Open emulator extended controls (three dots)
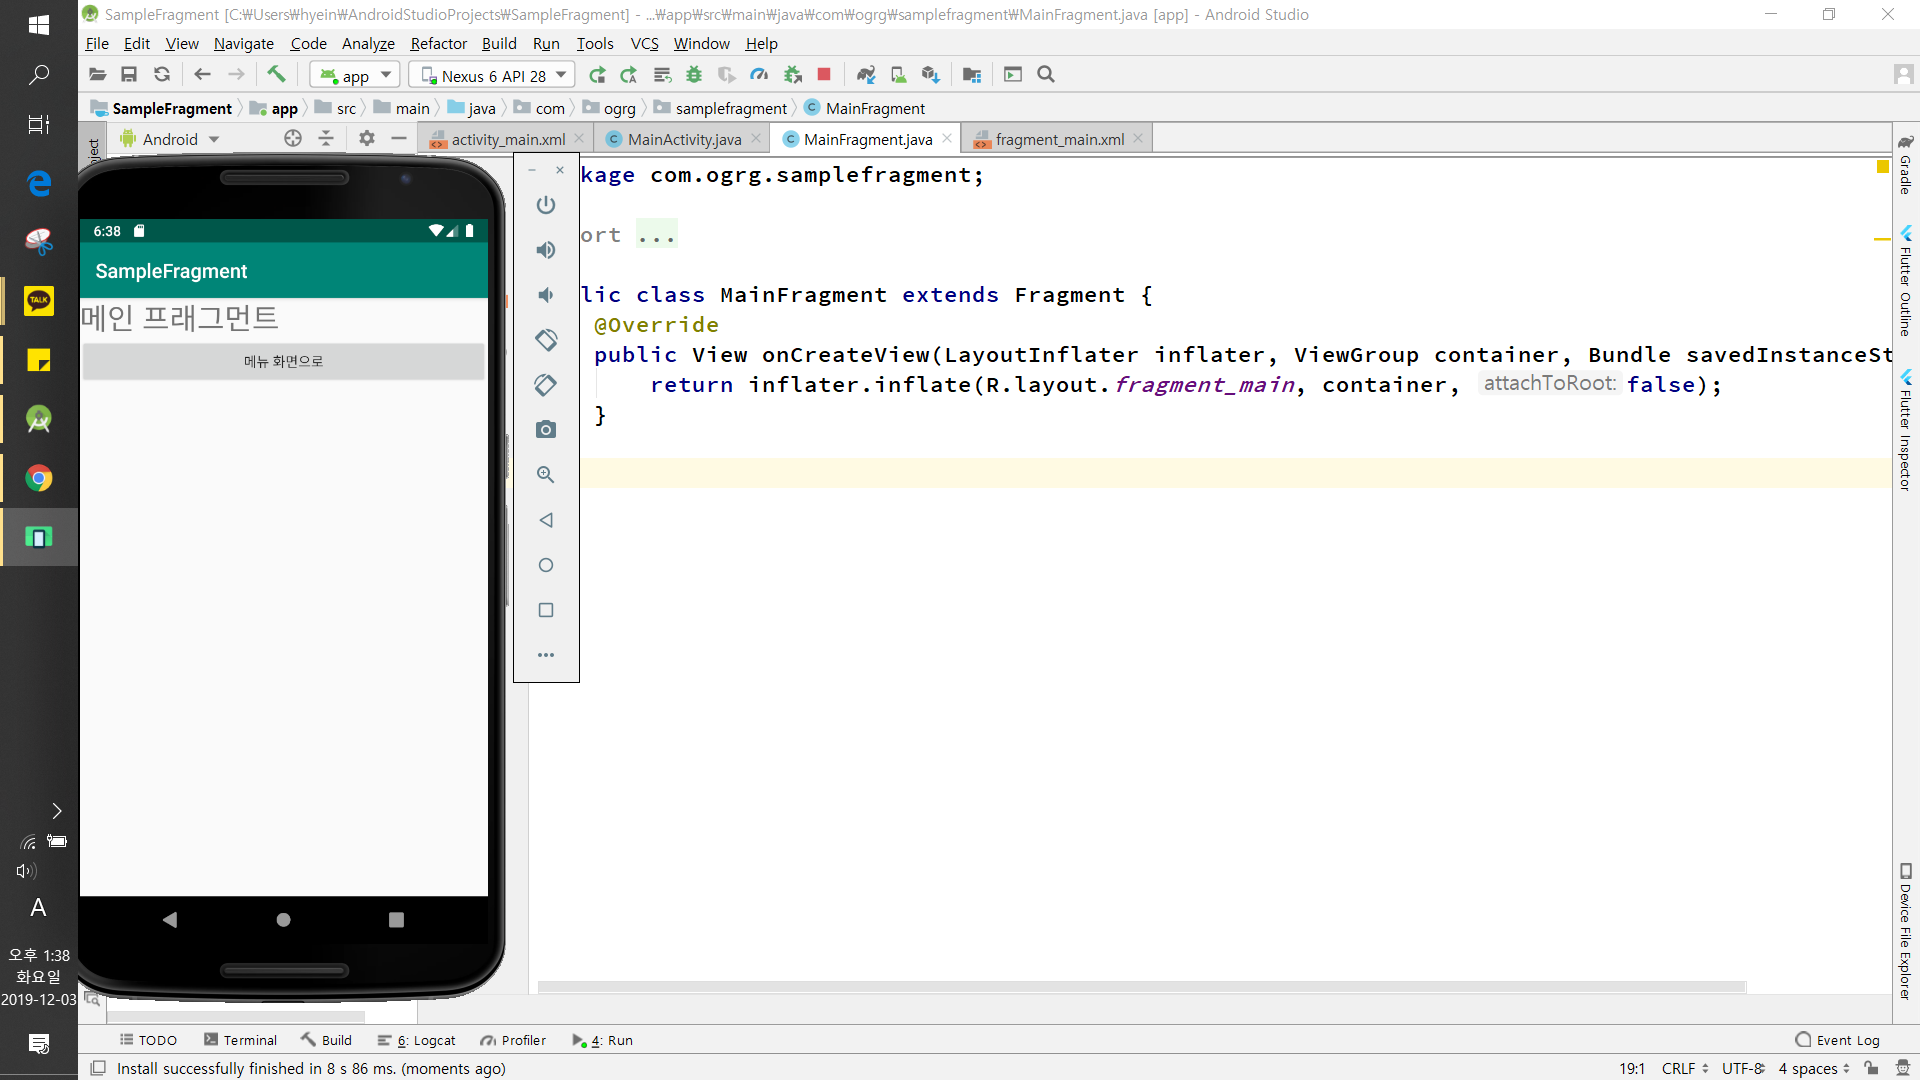Image resolution: width=1920 pixels, height=1080 pixels. [x=545, y=655]
